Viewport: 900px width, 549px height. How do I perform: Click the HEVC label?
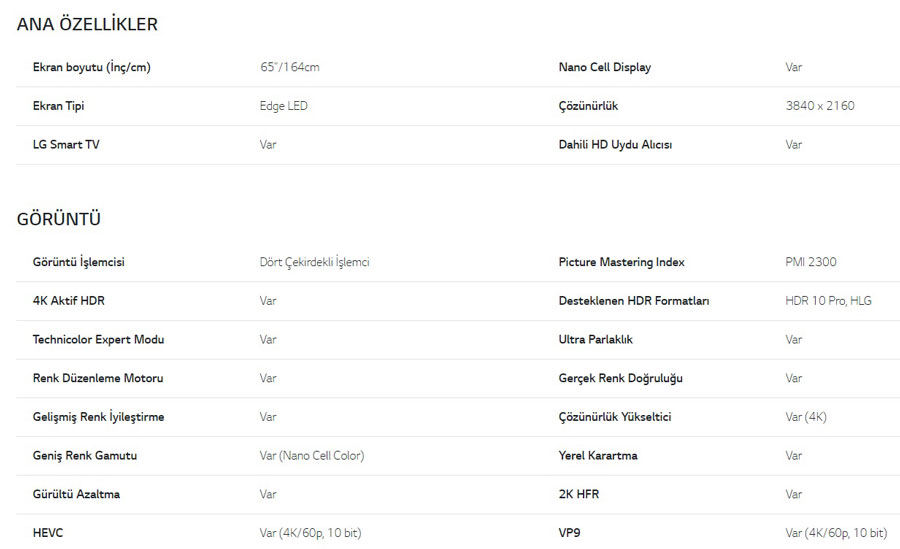[48, 533]
